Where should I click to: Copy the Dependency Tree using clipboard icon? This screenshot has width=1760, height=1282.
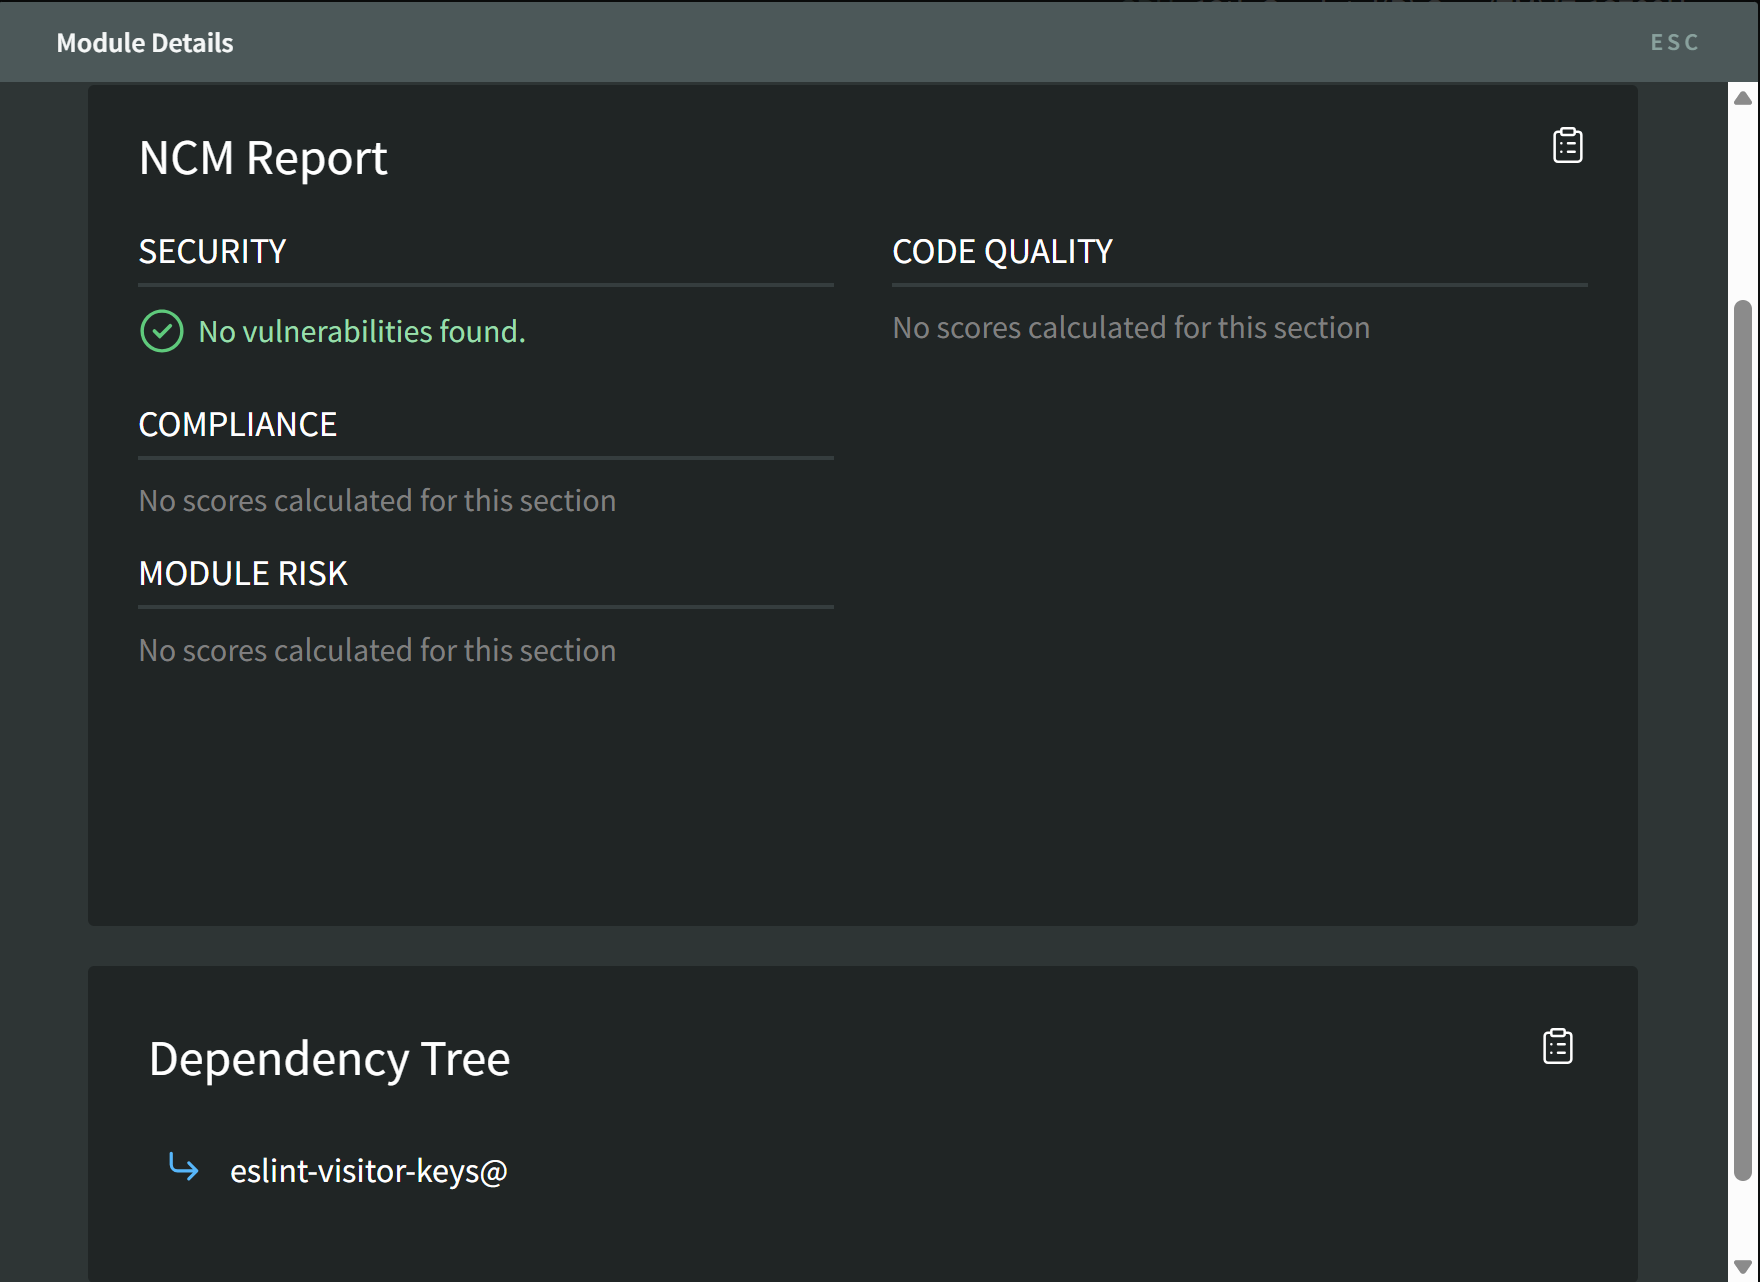1557,1047
